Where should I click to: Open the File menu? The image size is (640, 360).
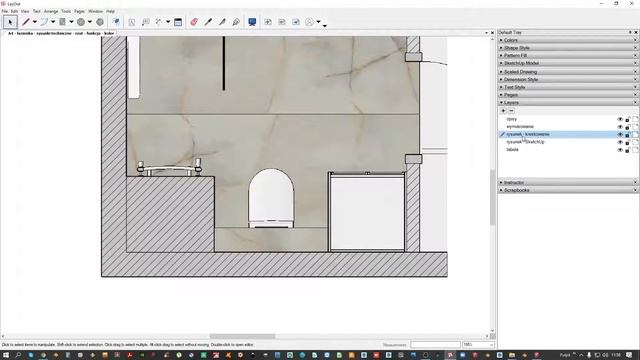[x=5, y=11]
